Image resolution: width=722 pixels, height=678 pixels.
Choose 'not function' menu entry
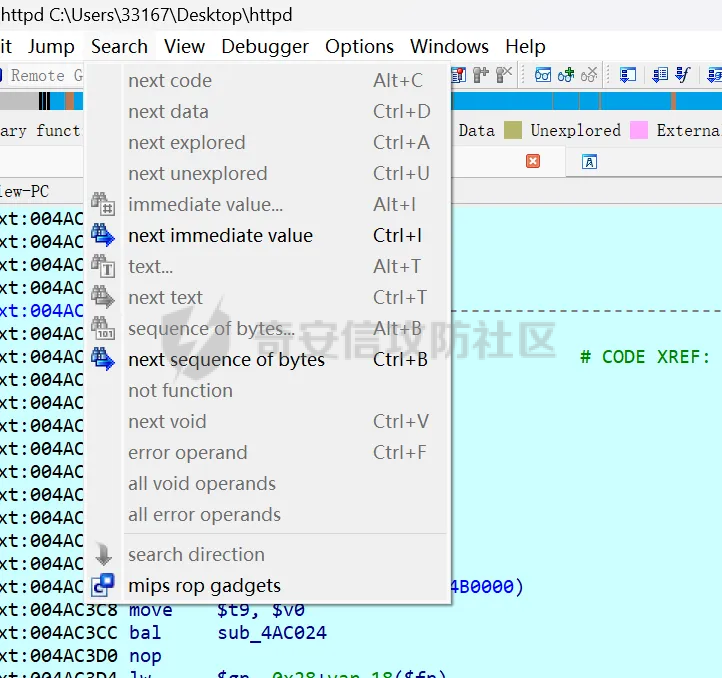click(266, 391)
